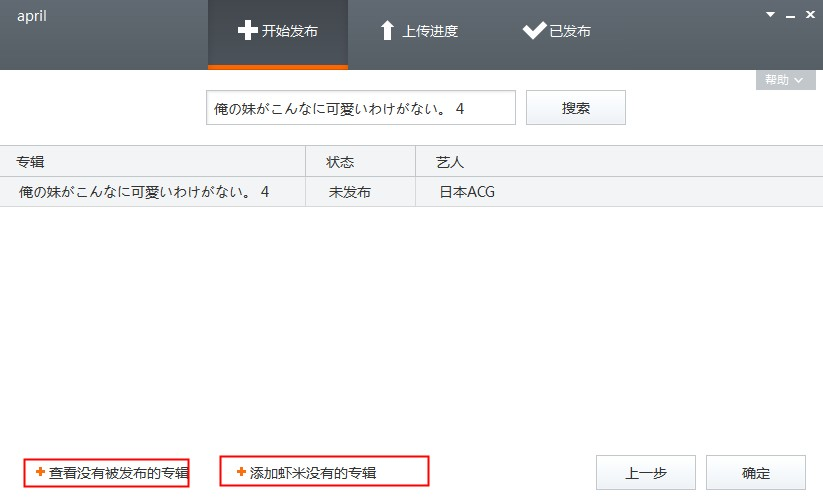Open the 上传进度 tab
The height and width of the screenshot is (500, 823).
[x=419, y=31]
